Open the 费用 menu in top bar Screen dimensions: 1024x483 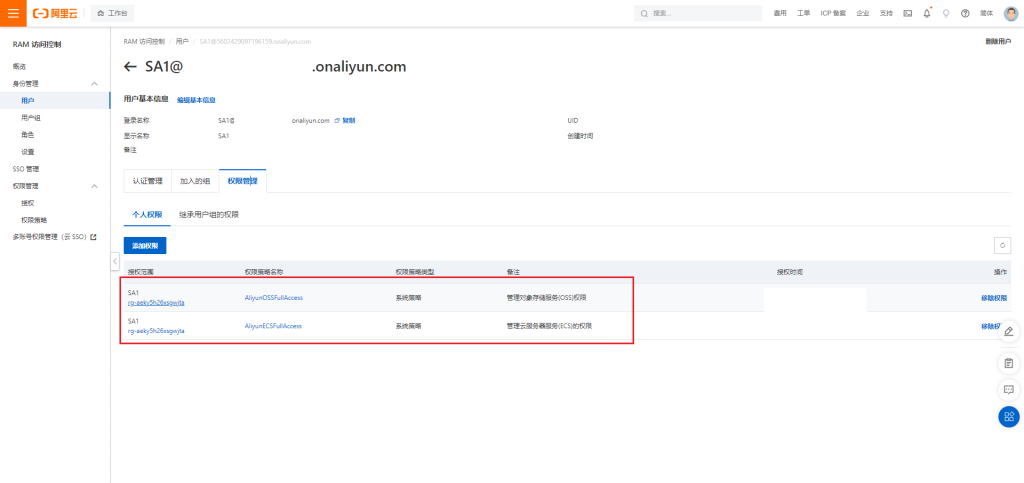[x=780, y=13]
